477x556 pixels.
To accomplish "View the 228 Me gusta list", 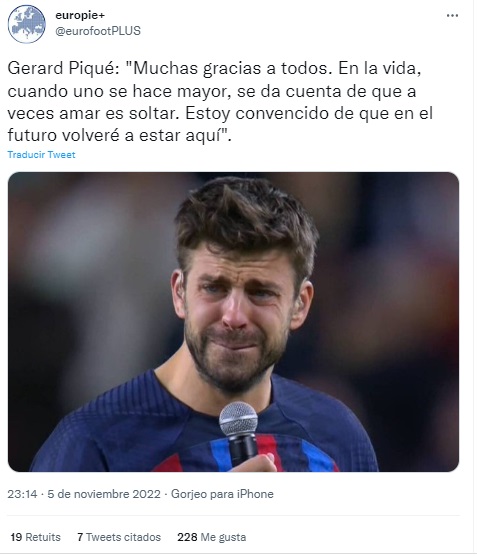I will point(212,537).
